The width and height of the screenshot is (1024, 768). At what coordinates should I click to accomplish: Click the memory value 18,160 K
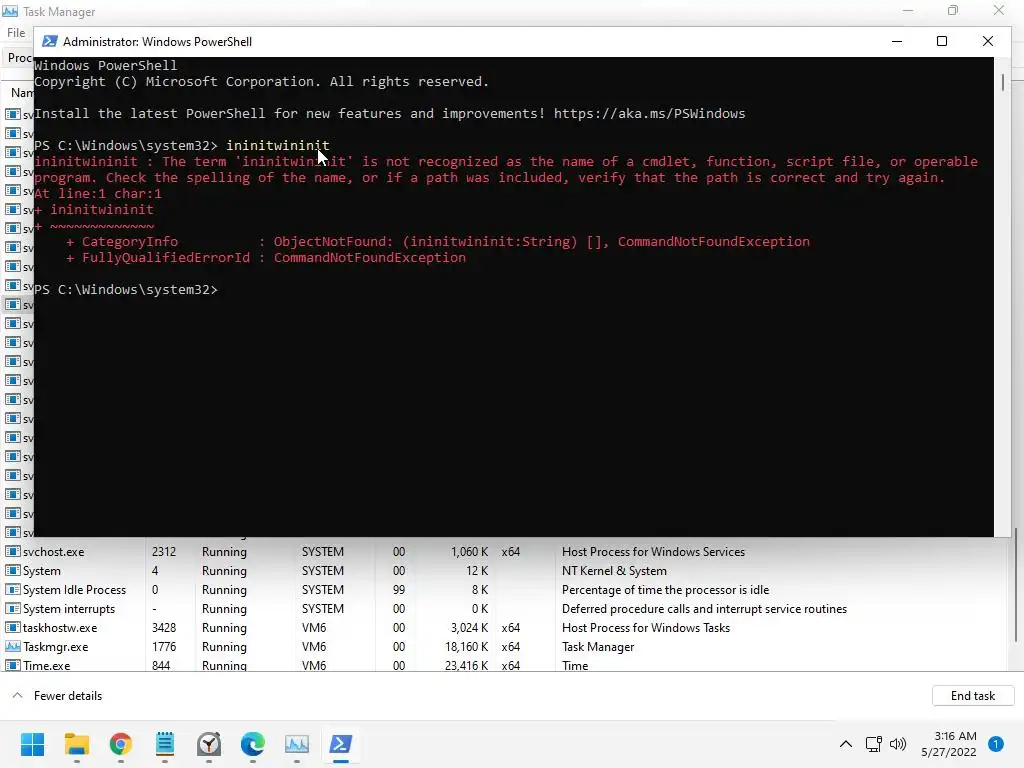click(x=466, y=647)
